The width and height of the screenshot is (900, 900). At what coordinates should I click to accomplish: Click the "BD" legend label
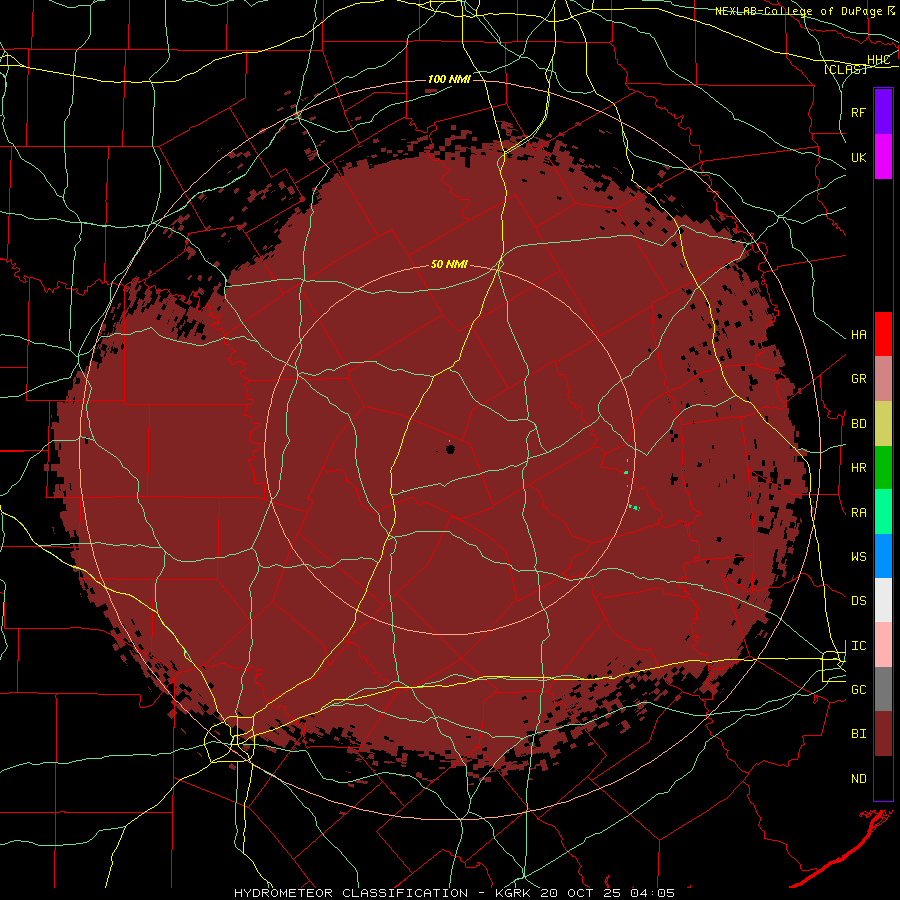tap(859, 424)
